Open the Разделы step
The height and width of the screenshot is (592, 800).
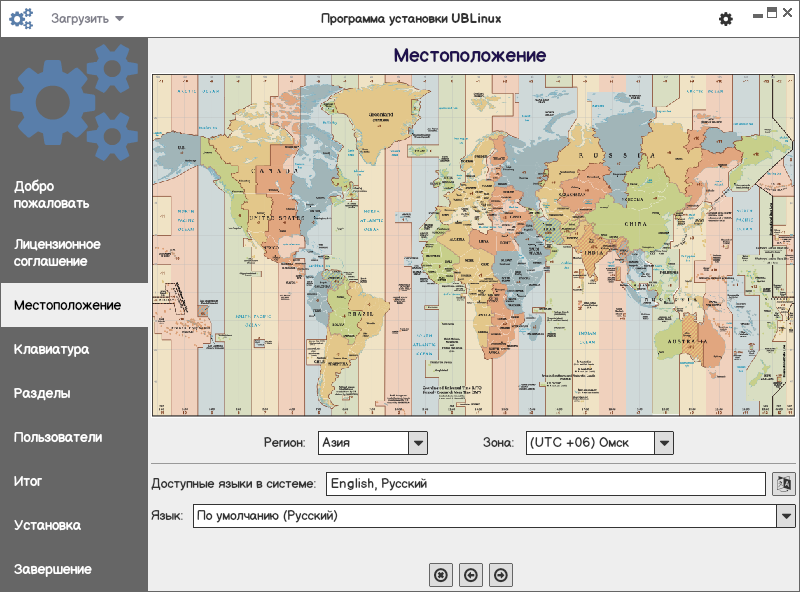tap(74, 393)
